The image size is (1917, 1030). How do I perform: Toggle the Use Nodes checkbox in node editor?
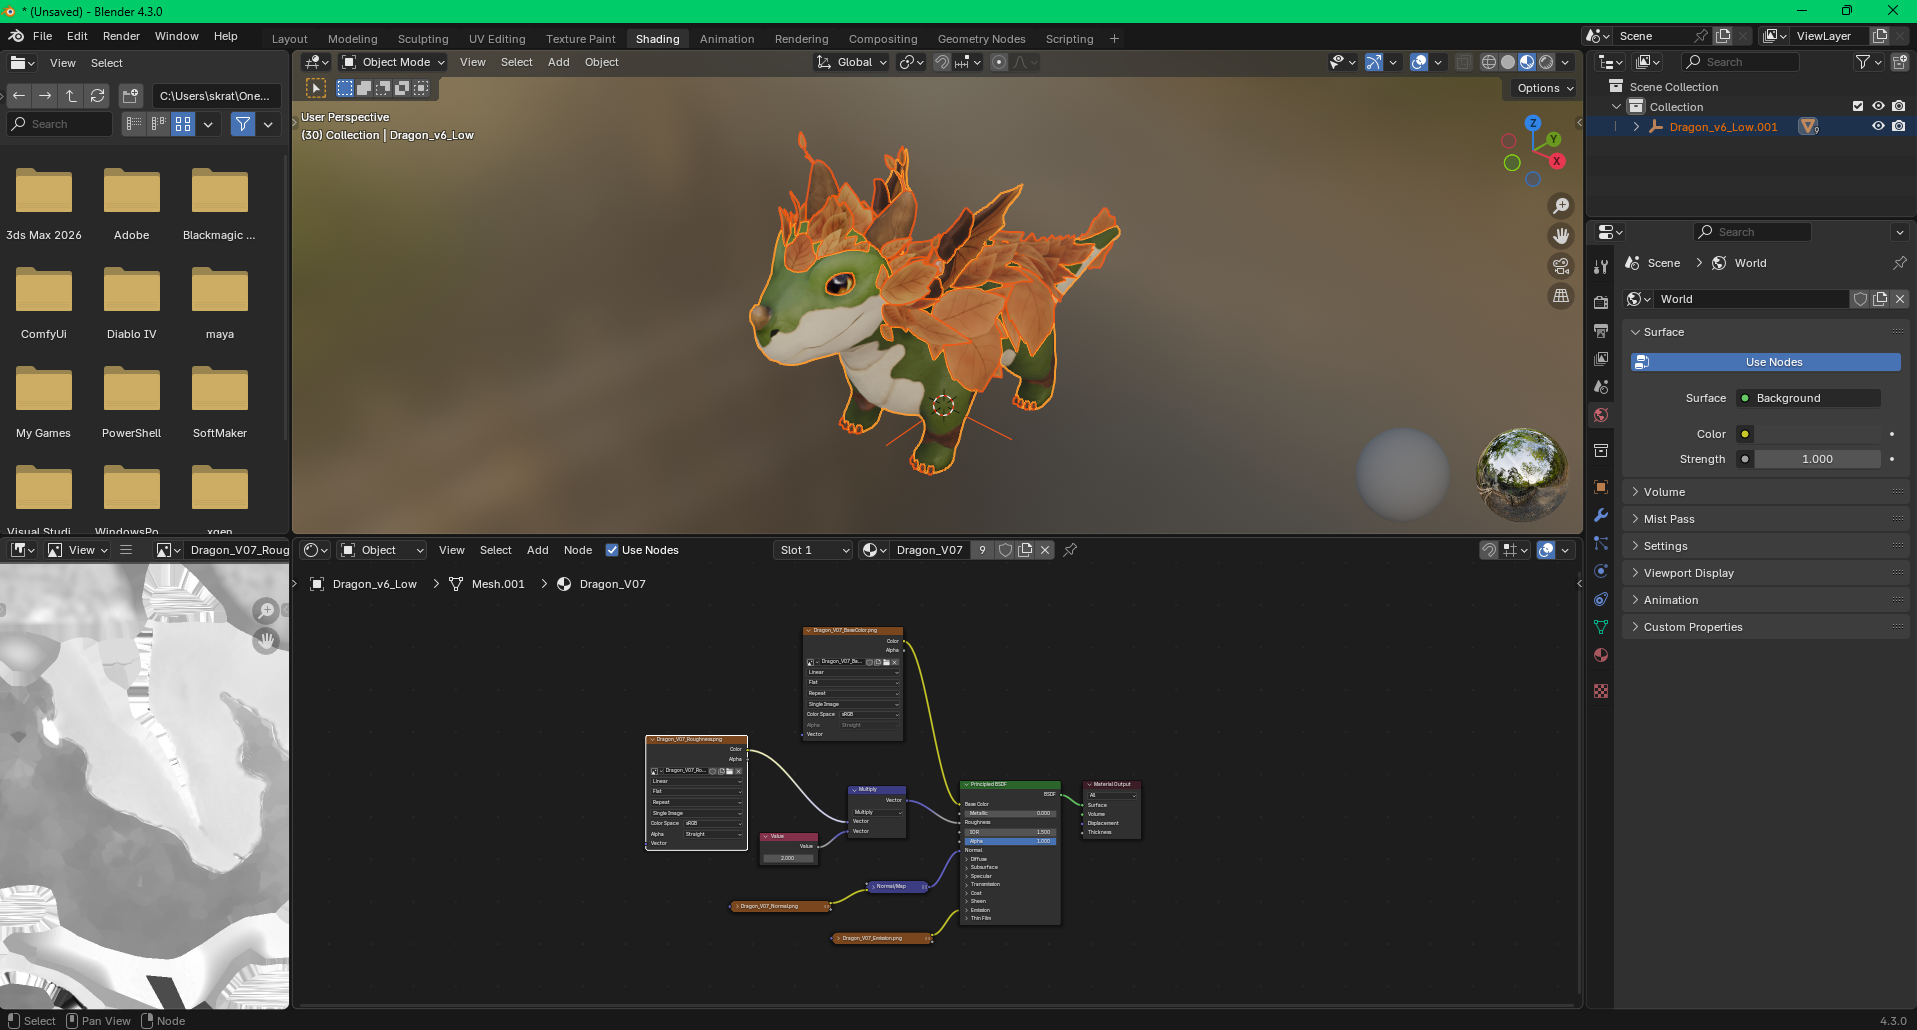click(612, 550)
